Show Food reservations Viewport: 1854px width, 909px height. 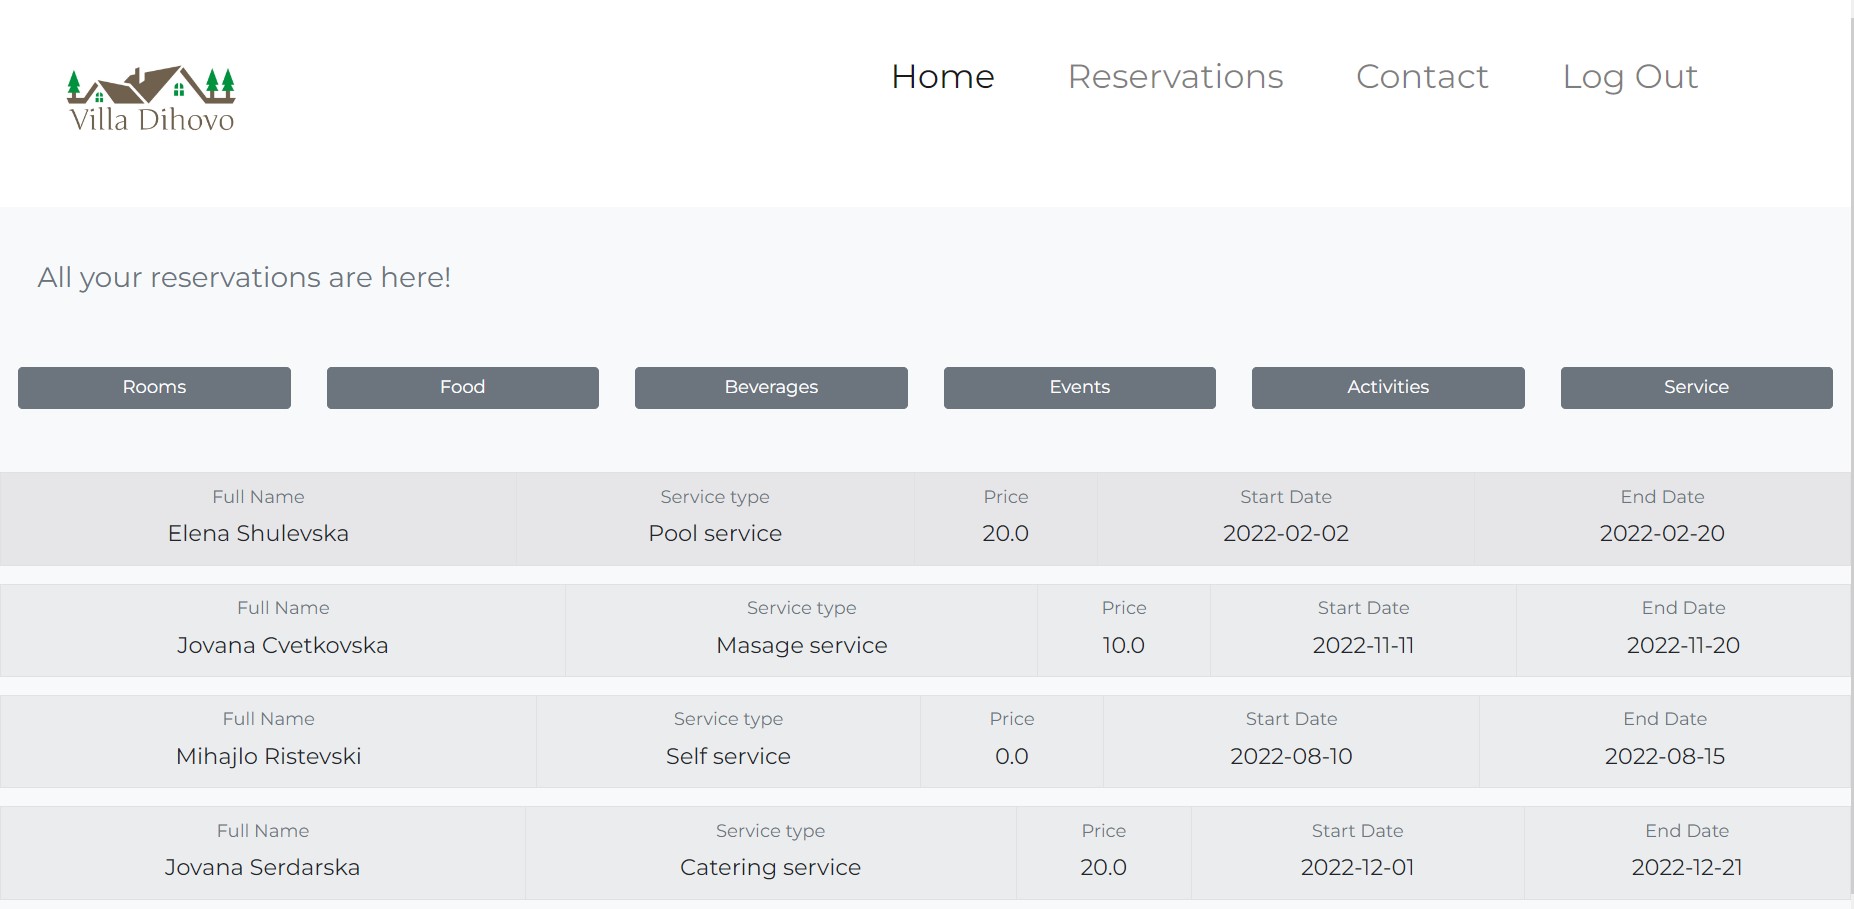coord(462,387)
